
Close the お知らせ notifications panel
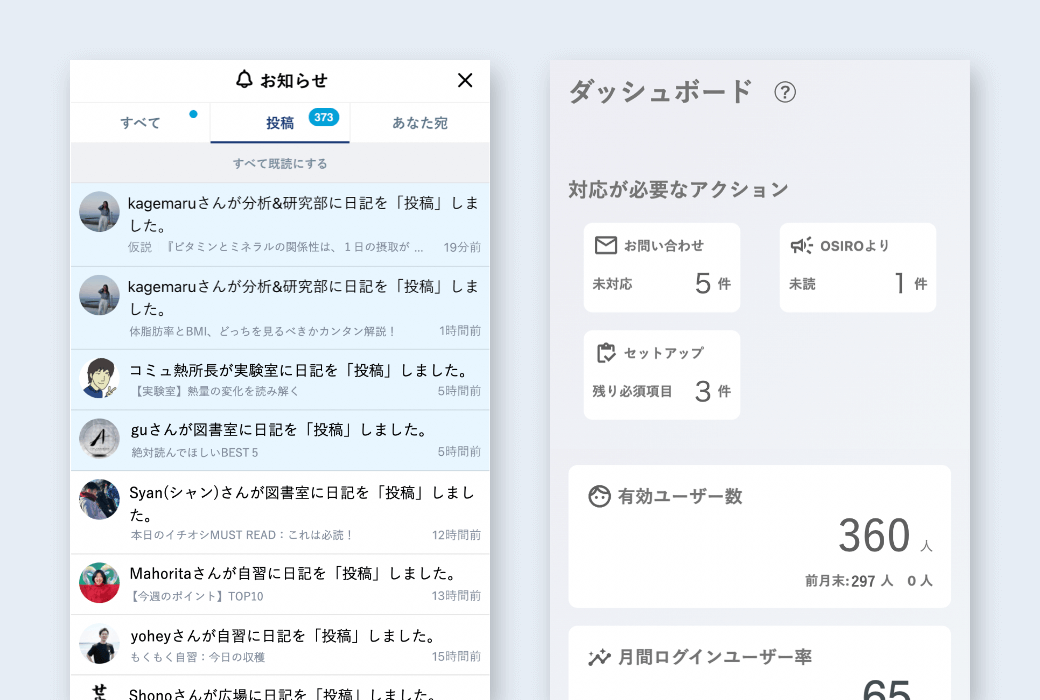click(465, 81)
